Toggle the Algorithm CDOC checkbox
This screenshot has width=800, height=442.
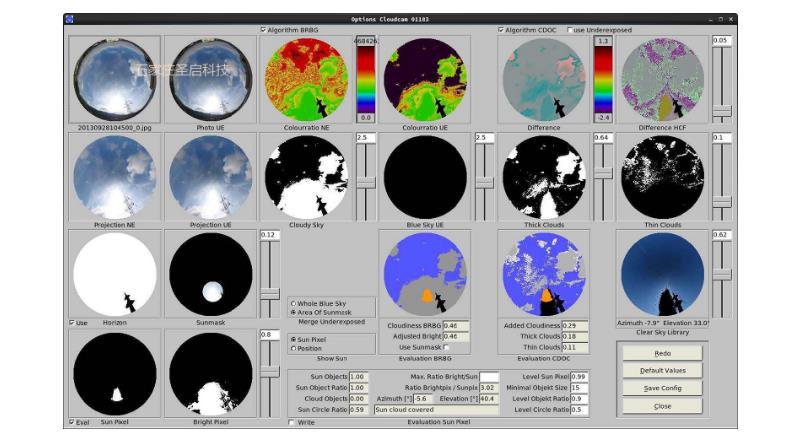pyautogui.click(x=501, y=30)
